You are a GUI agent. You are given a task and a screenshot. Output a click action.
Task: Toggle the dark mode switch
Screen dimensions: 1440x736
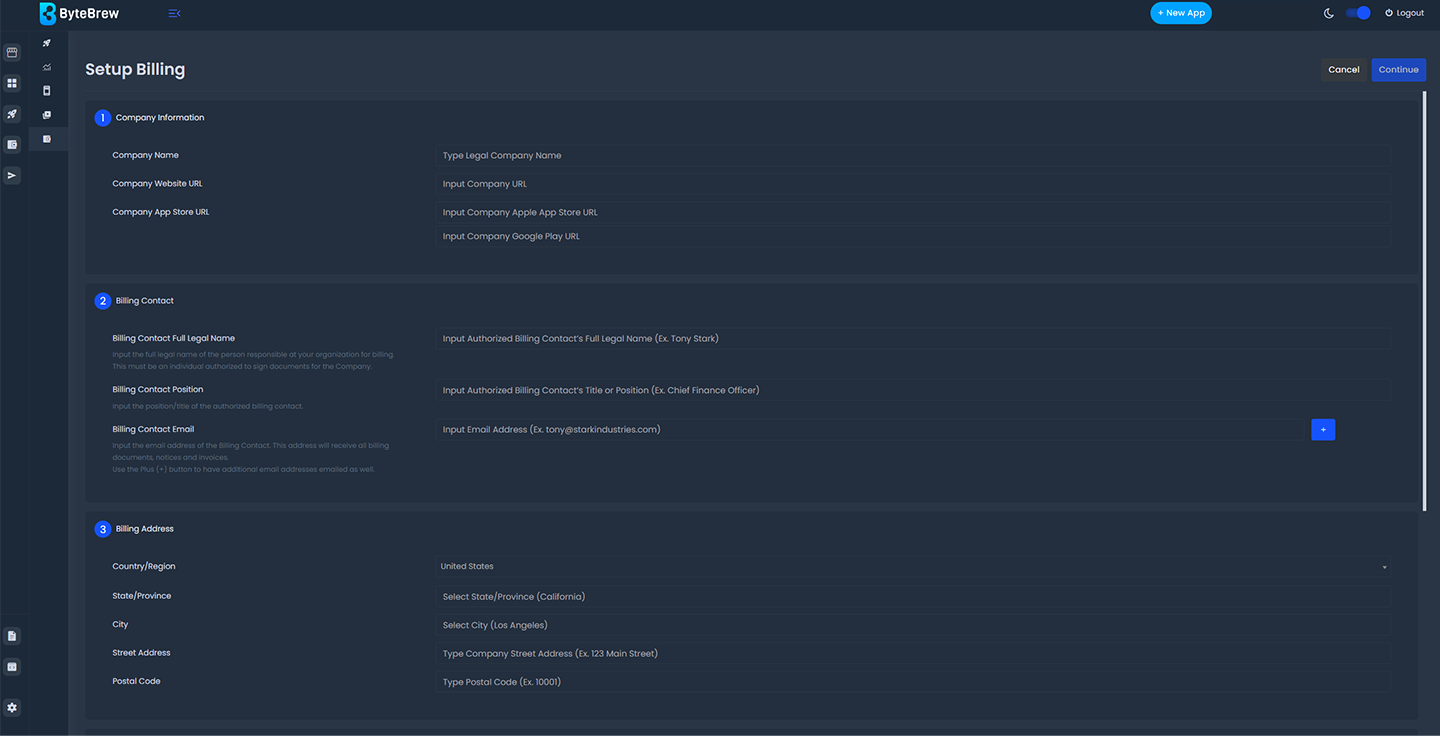pos(1358,13)
